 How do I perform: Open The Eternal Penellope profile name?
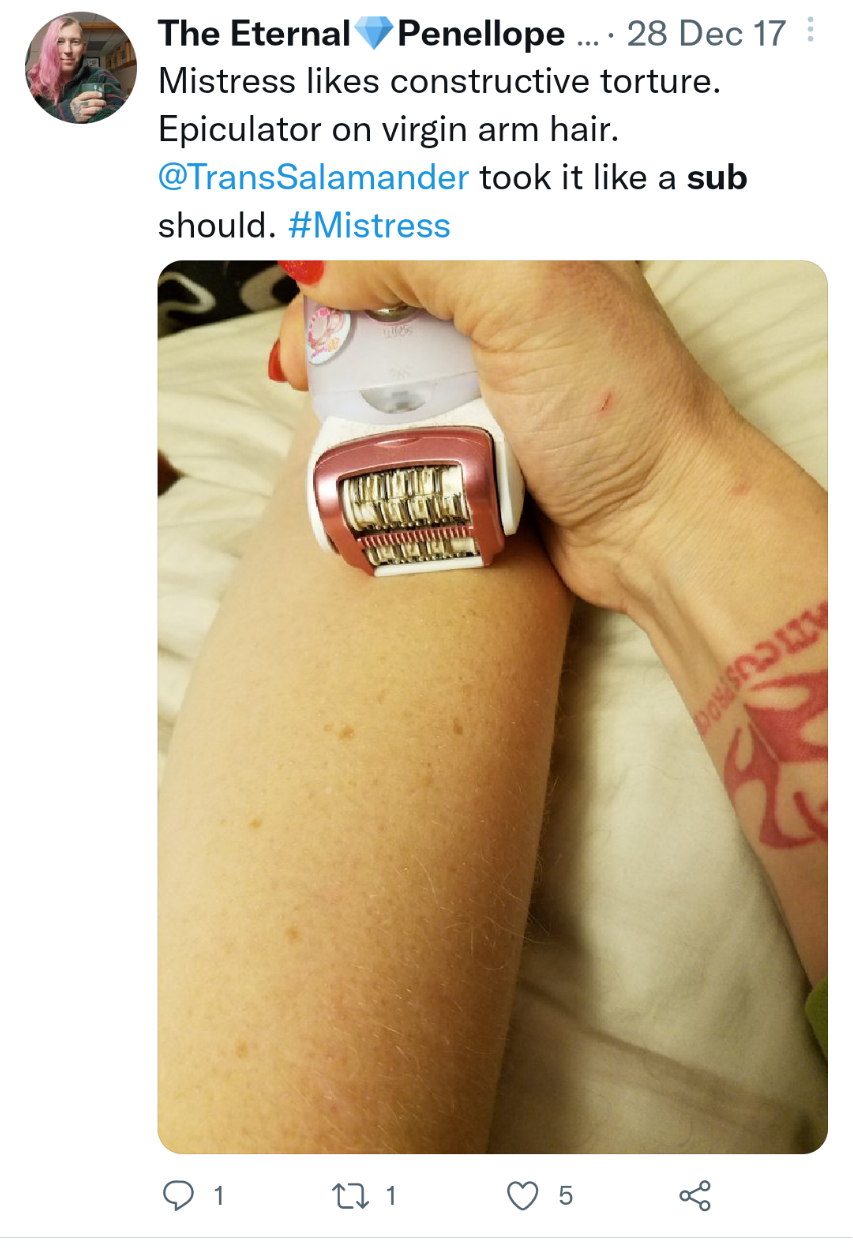coord(361,35)
